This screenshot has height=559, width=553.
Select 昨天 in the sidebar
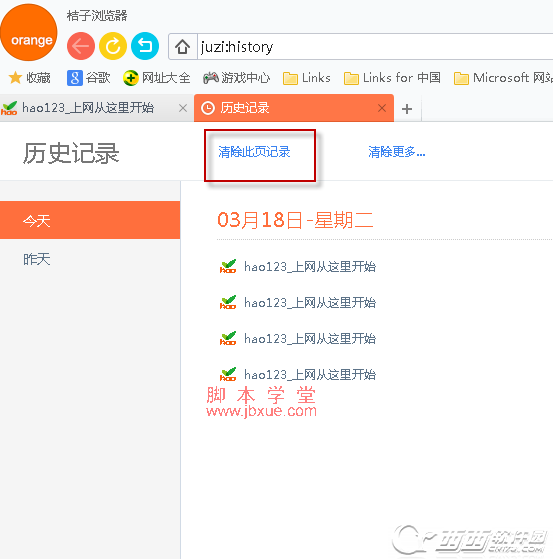(x=90, y=259)
